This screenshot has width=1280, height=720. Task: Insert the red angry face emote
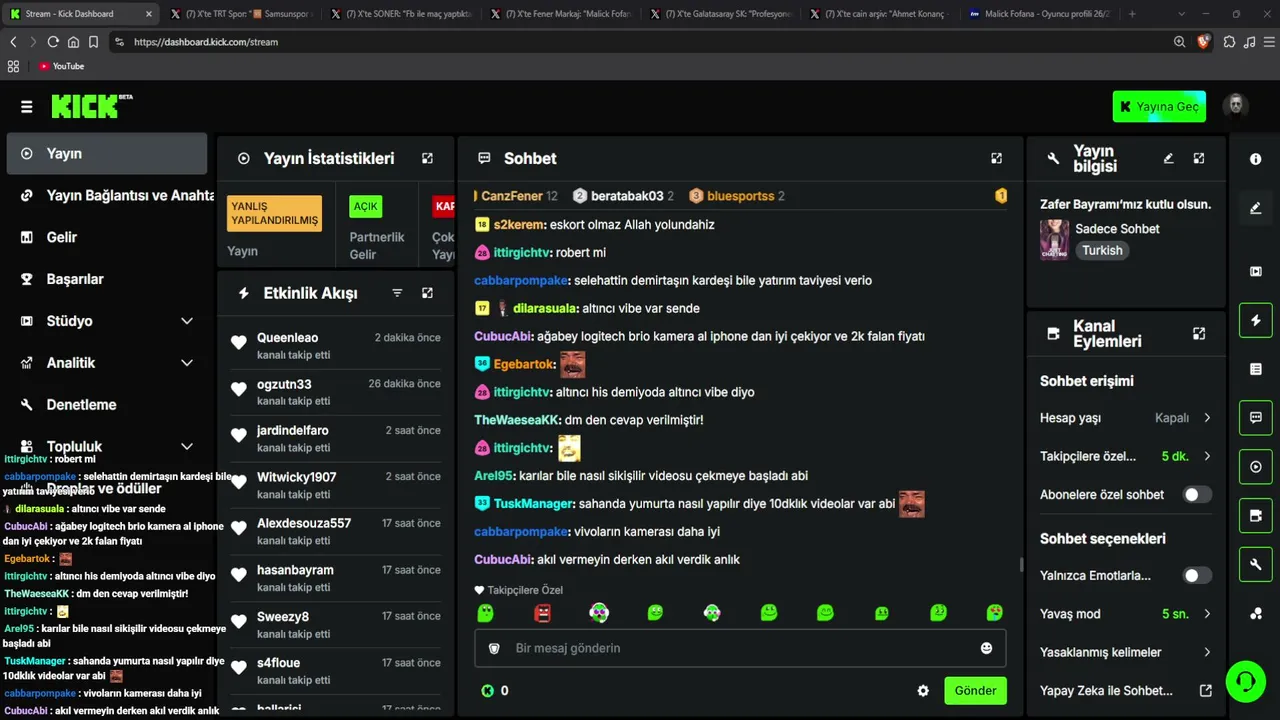pos(542,612)
